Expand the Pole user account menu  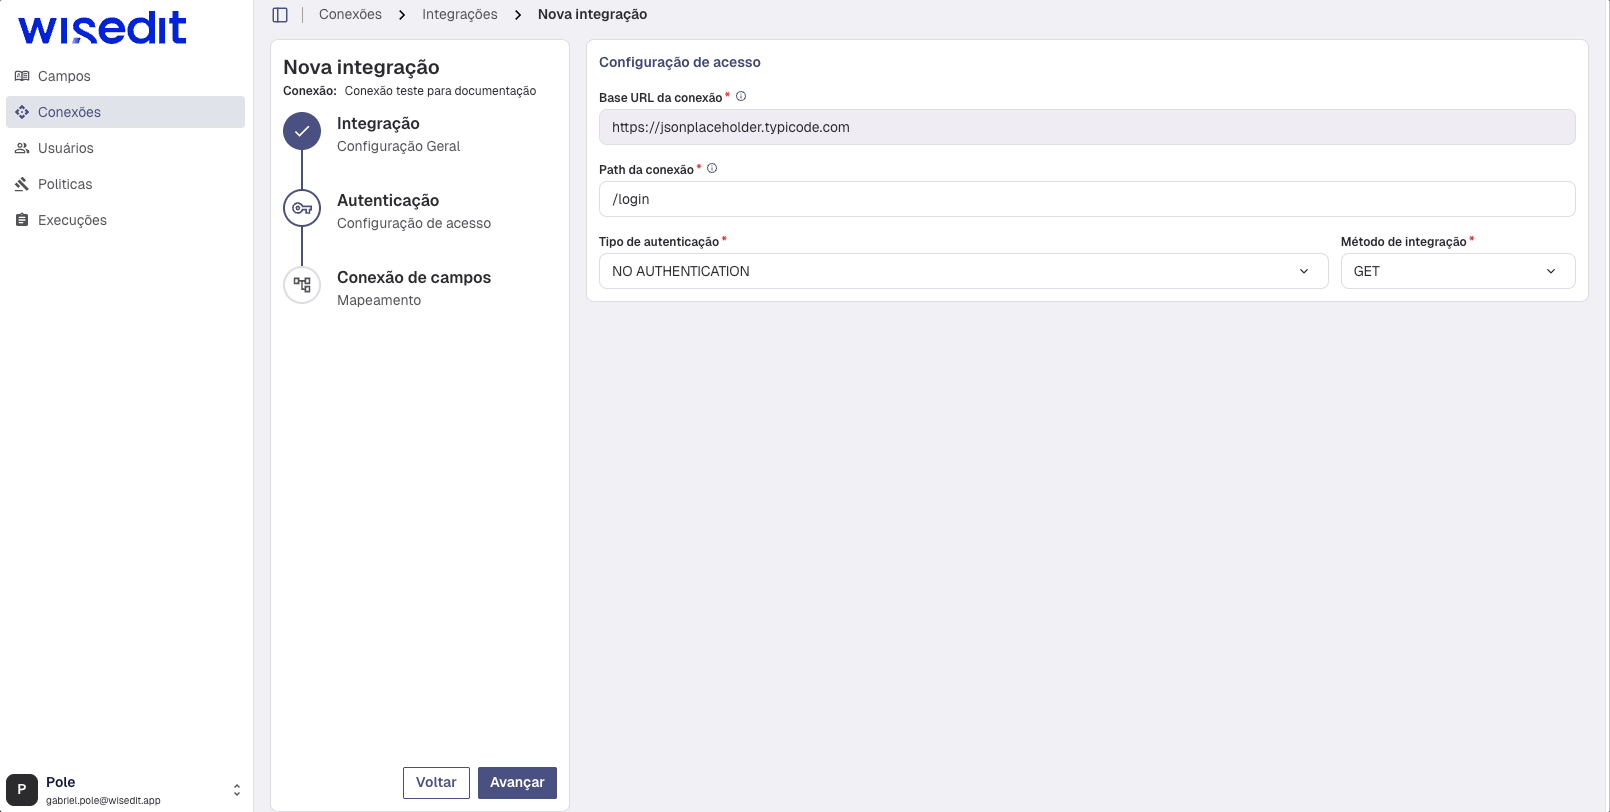[x=237, y=790]
